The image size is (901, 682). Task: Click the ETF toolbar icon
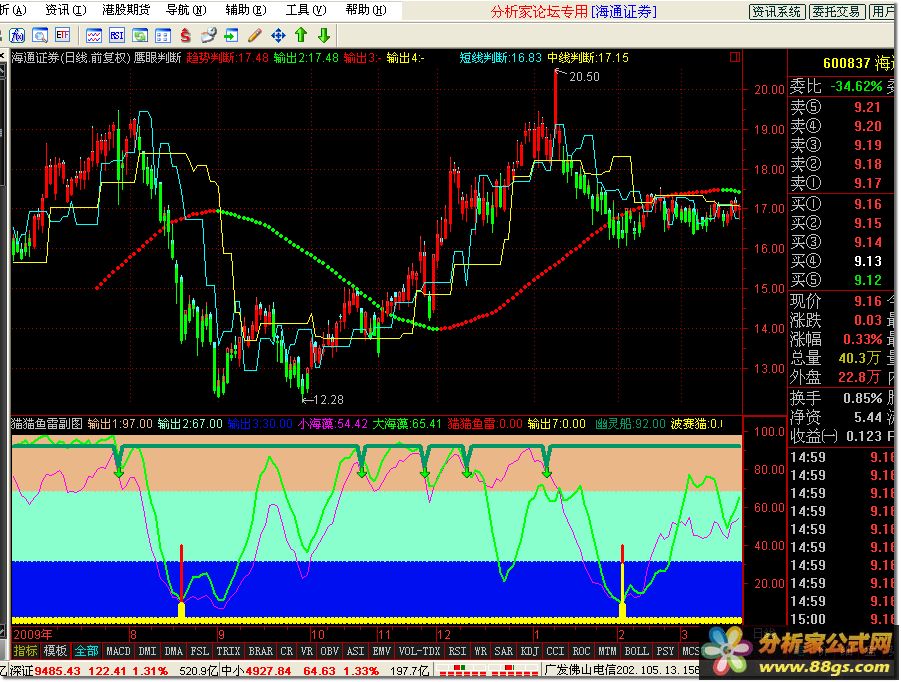tap(63, 36)
